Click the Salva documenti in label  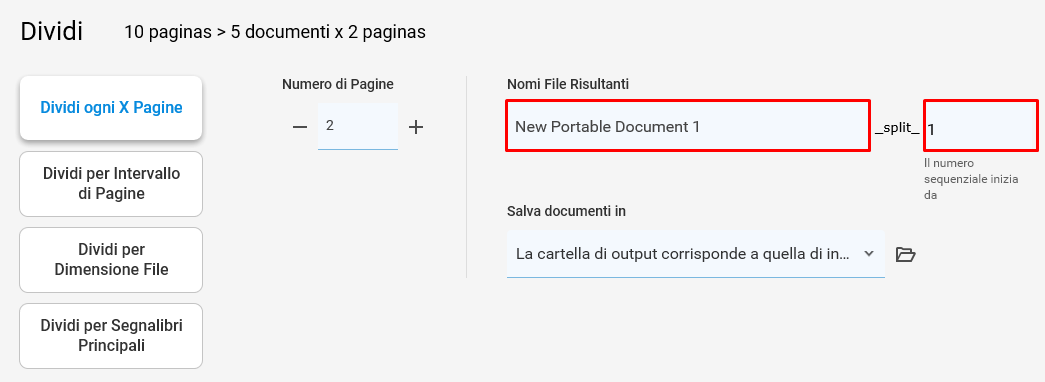(x=566, y=211)
